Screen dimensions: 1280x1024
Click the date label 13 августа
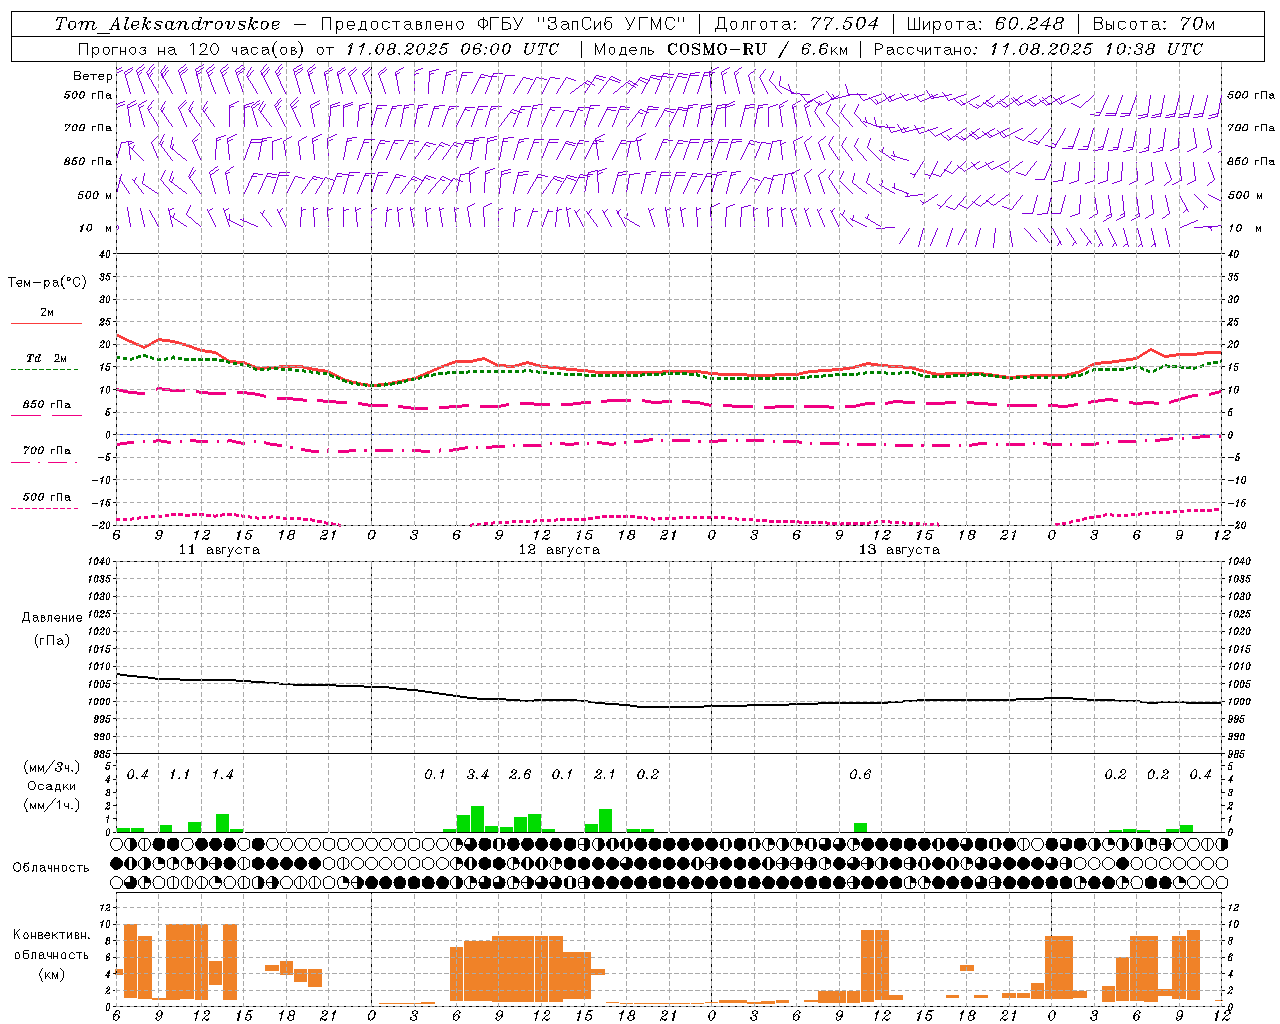[899, 550]
